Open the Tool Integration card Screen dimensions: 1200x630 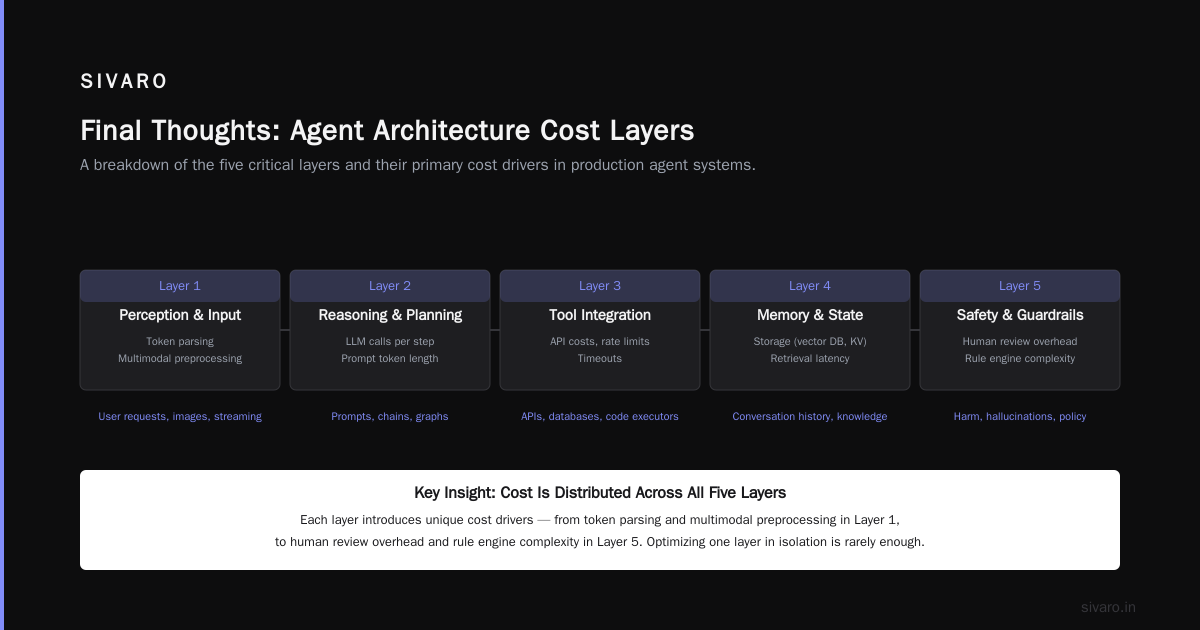pos(600,330)
